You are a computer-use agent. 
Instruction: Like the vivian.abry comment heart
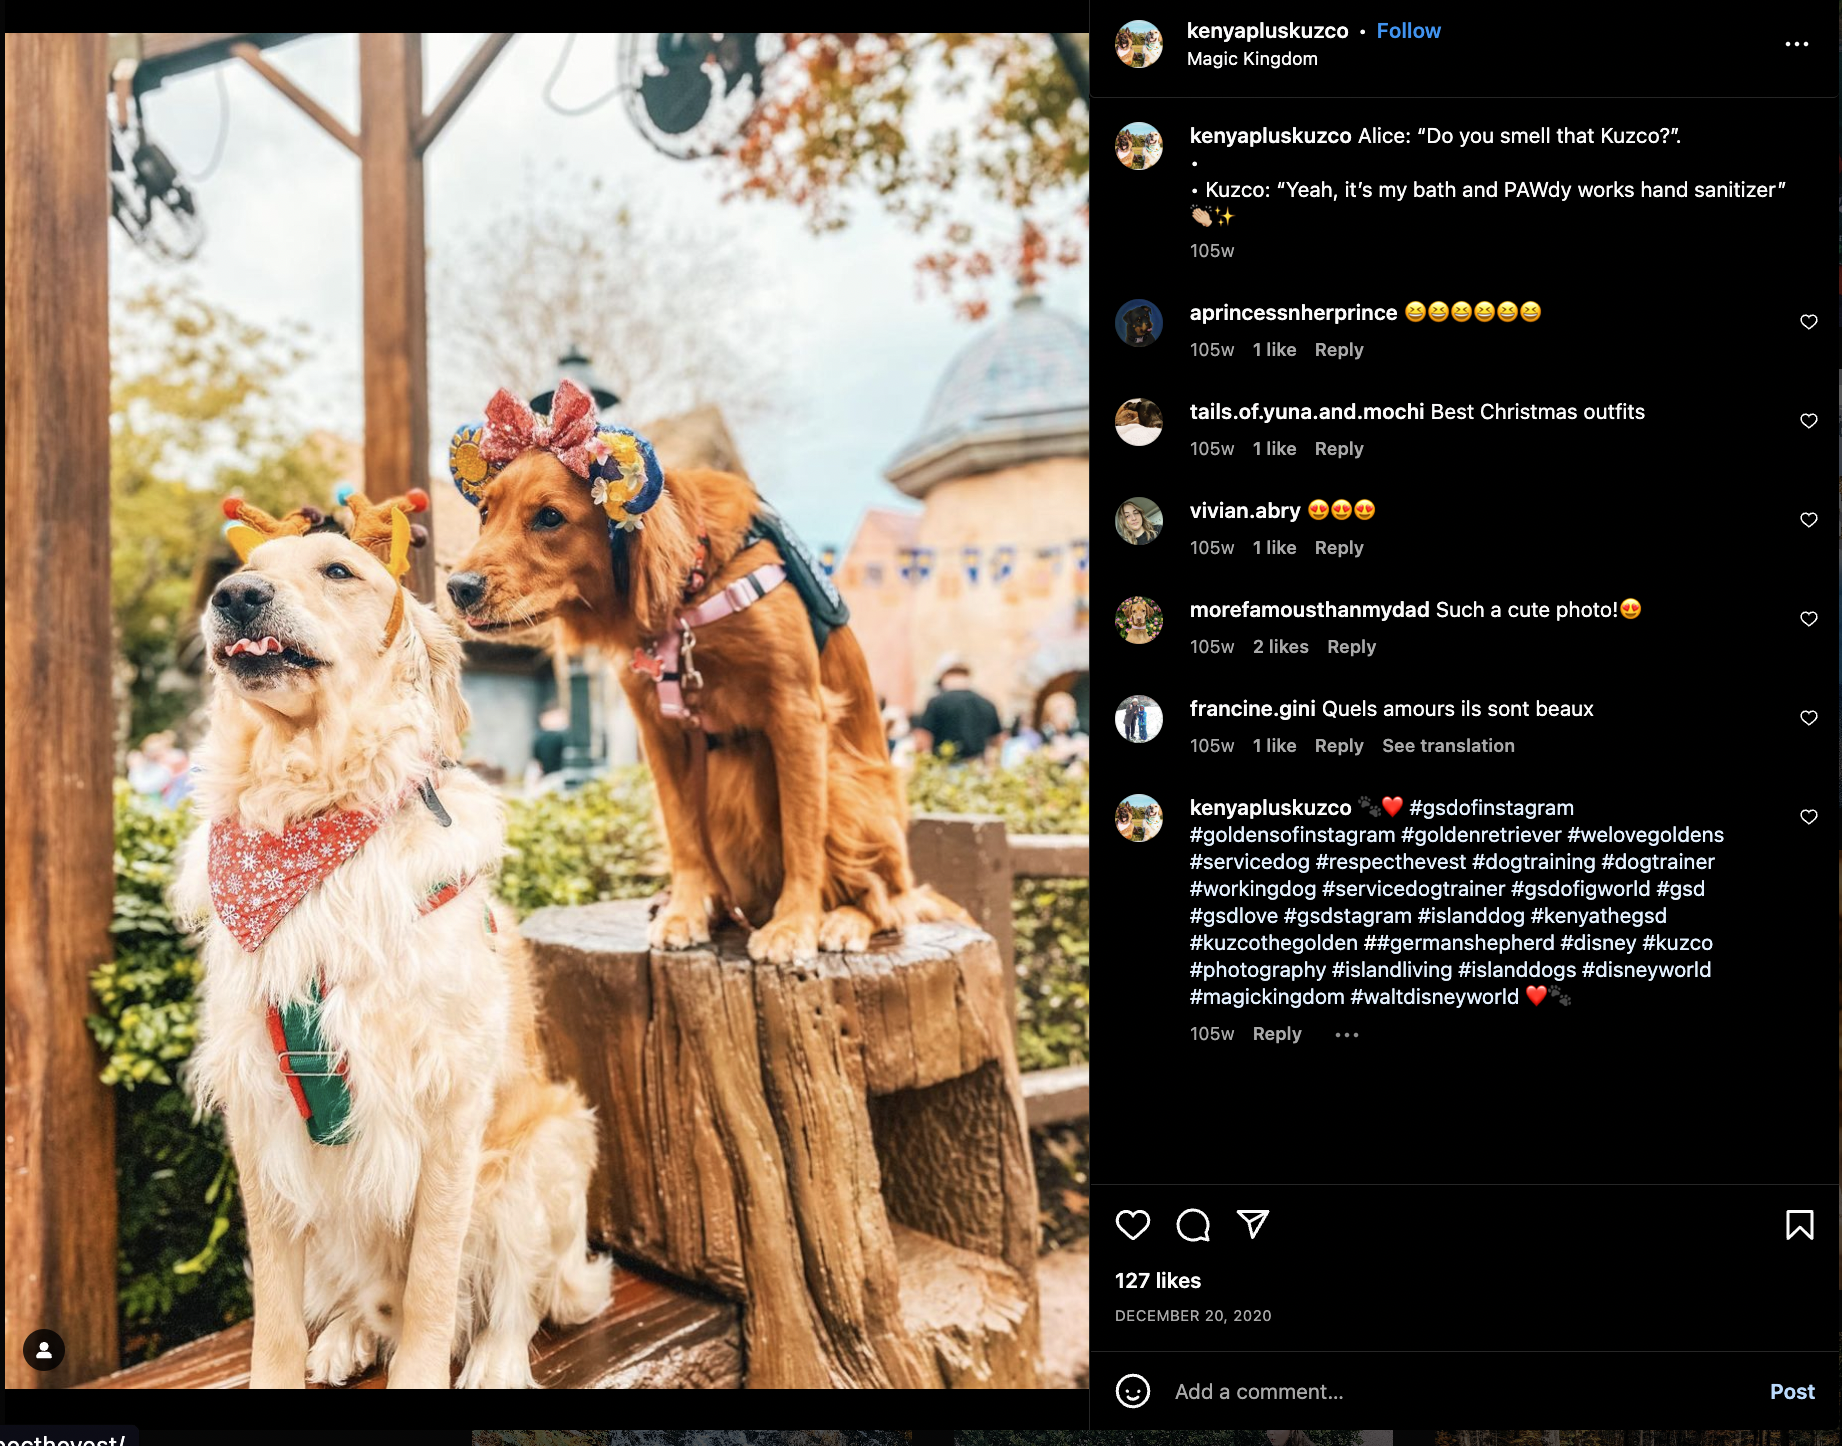(x=1809, y=520)
